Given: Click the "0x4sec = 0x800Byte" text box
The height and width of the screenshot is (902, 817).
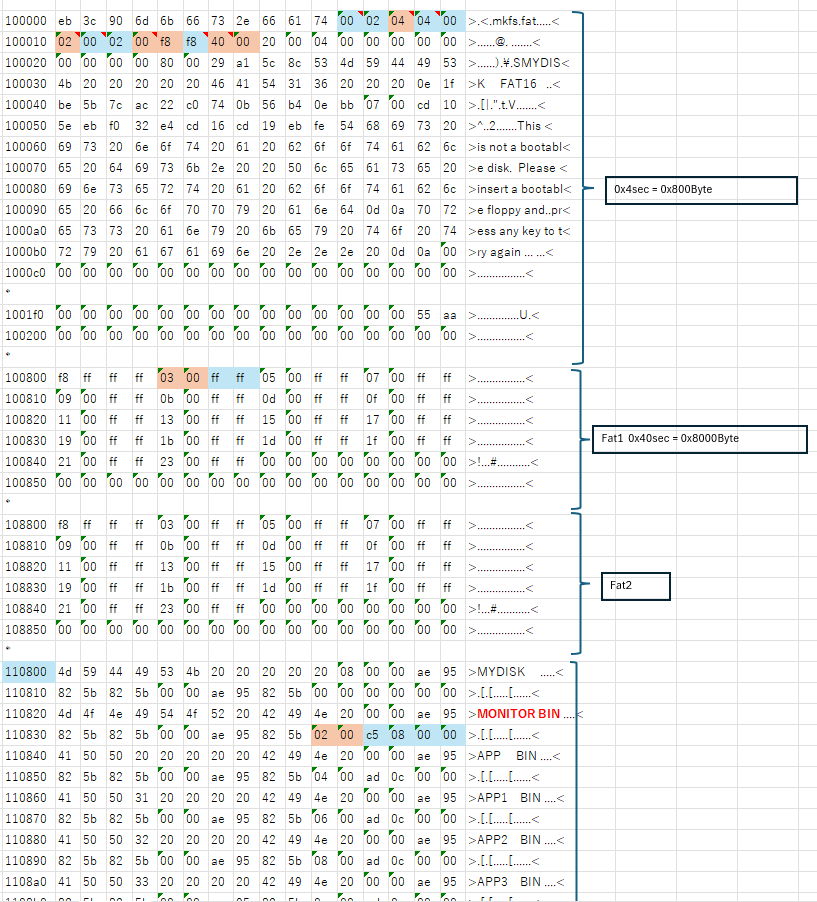Looking at the screenshot, I should click(x=700, y=189).
